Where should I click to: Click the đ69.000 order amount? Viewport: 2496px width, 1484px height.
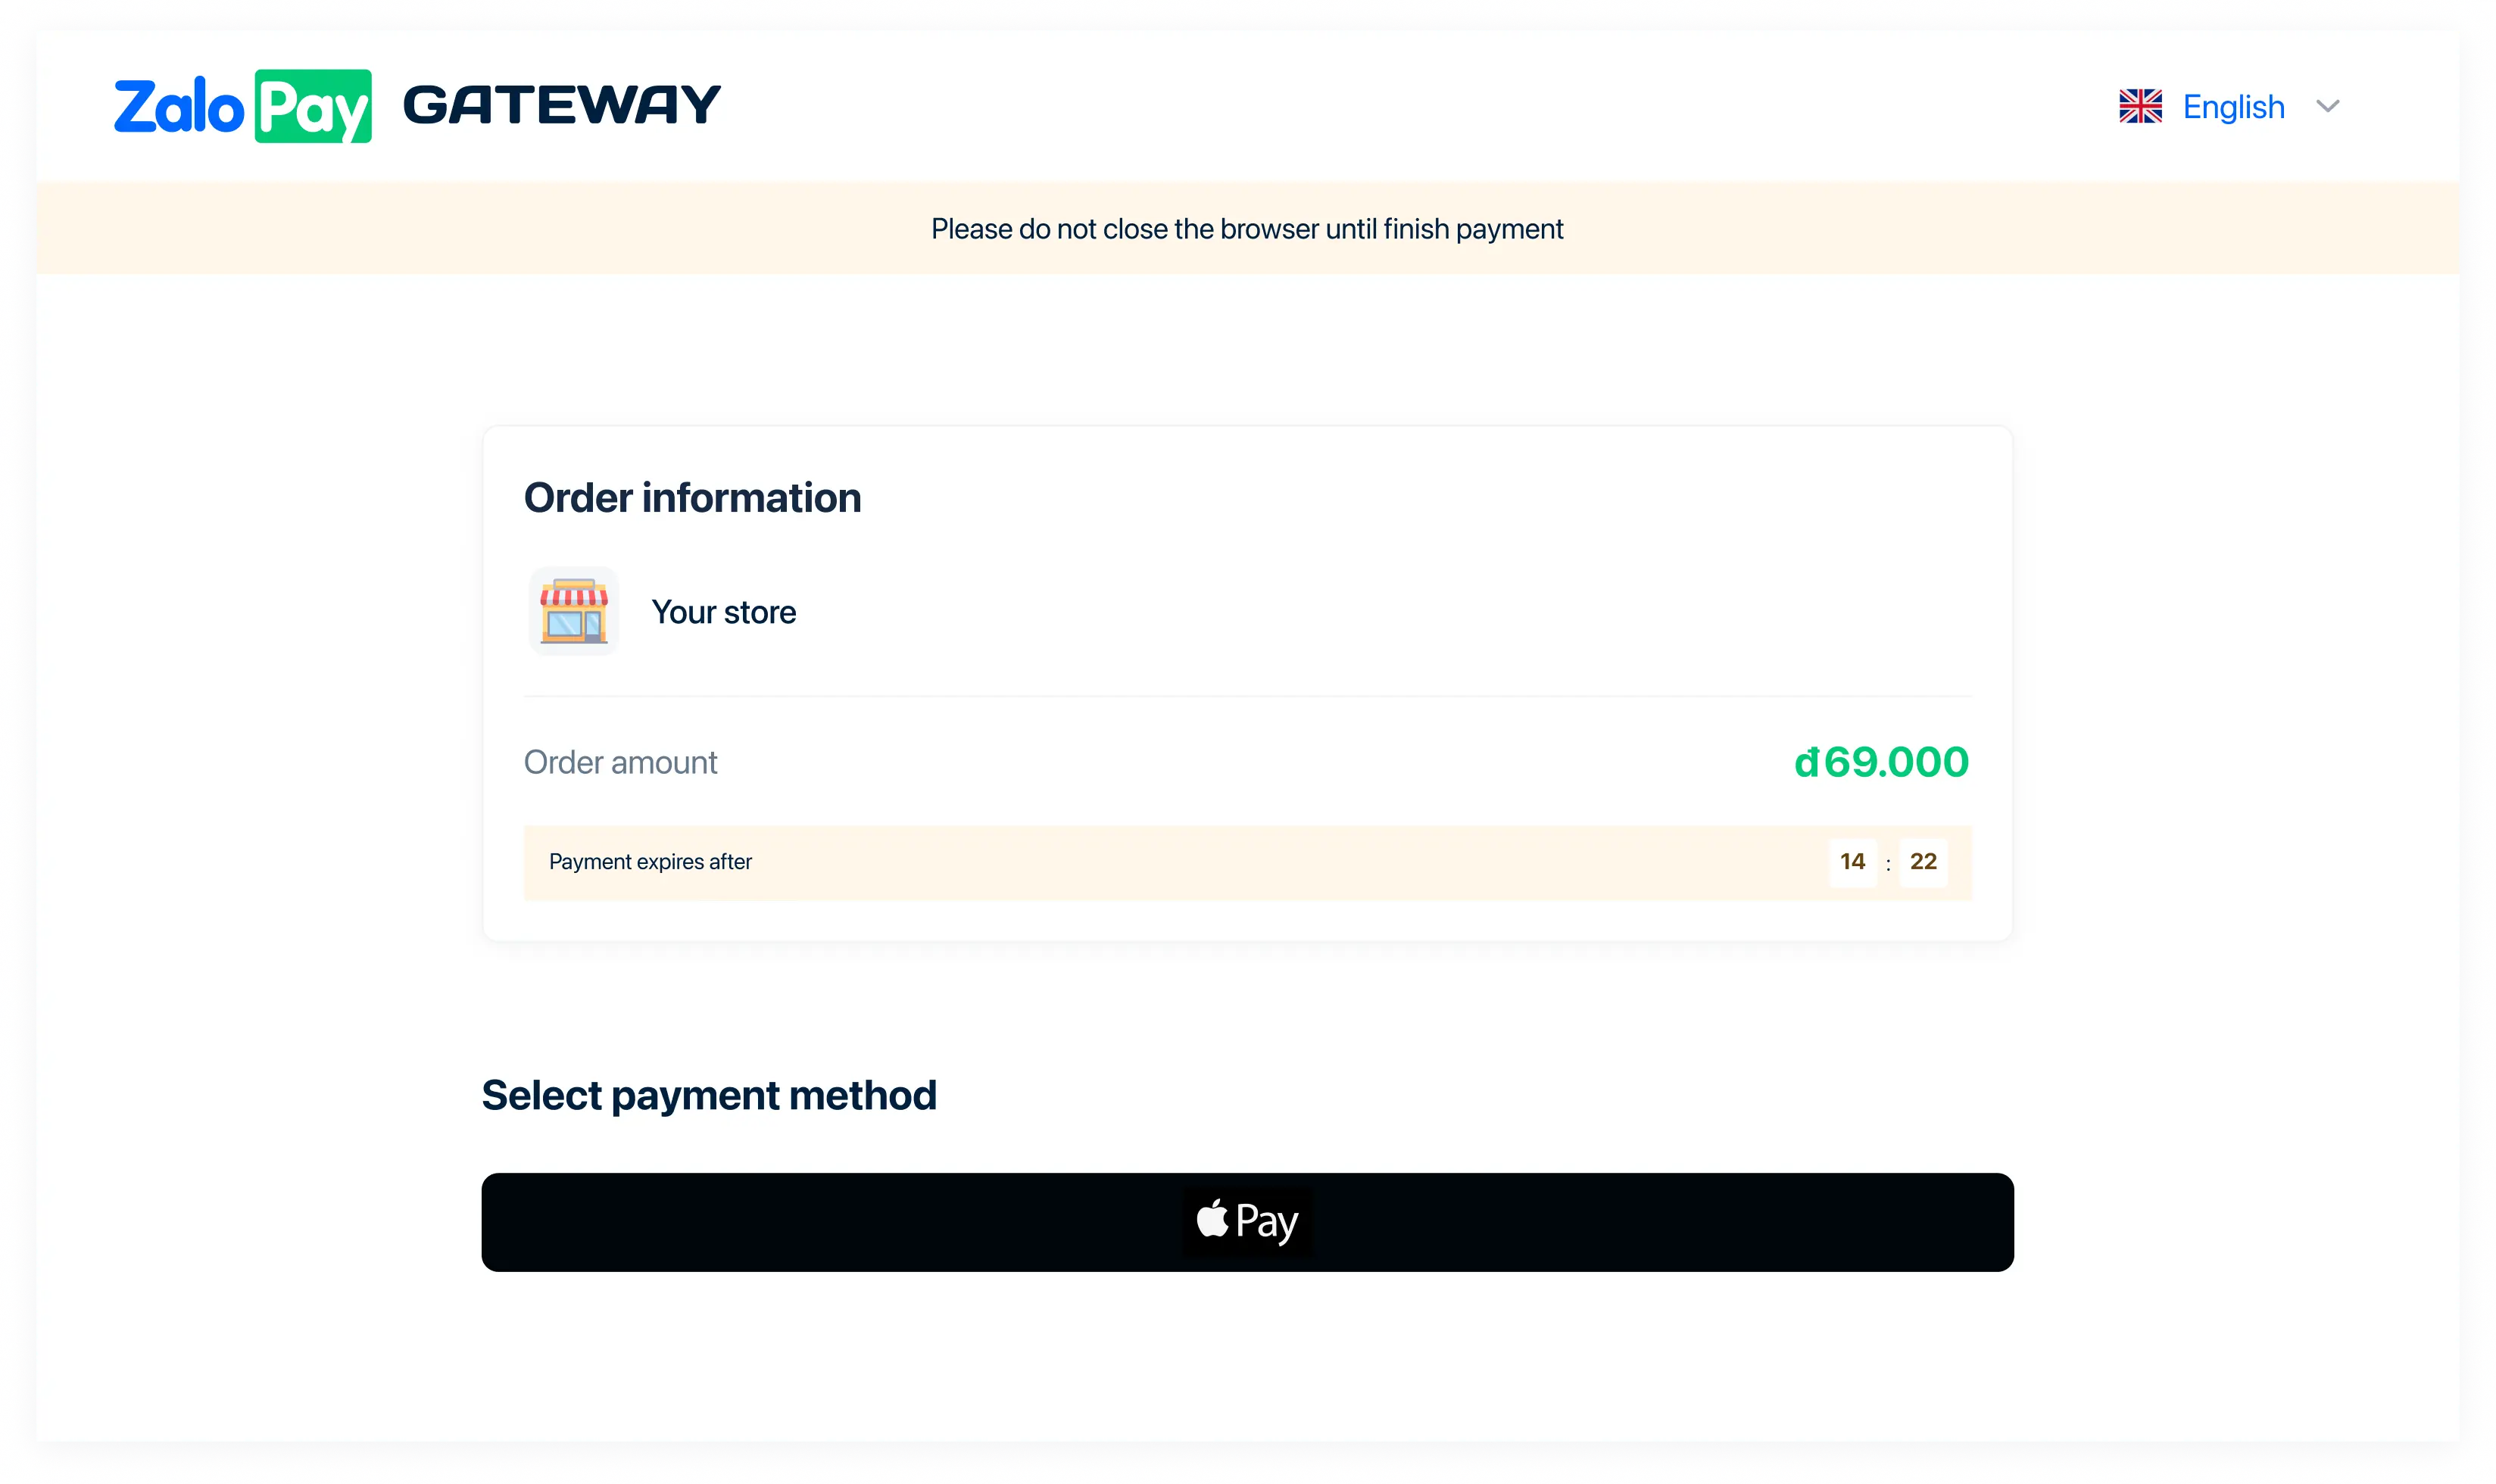pos(1881,762)
